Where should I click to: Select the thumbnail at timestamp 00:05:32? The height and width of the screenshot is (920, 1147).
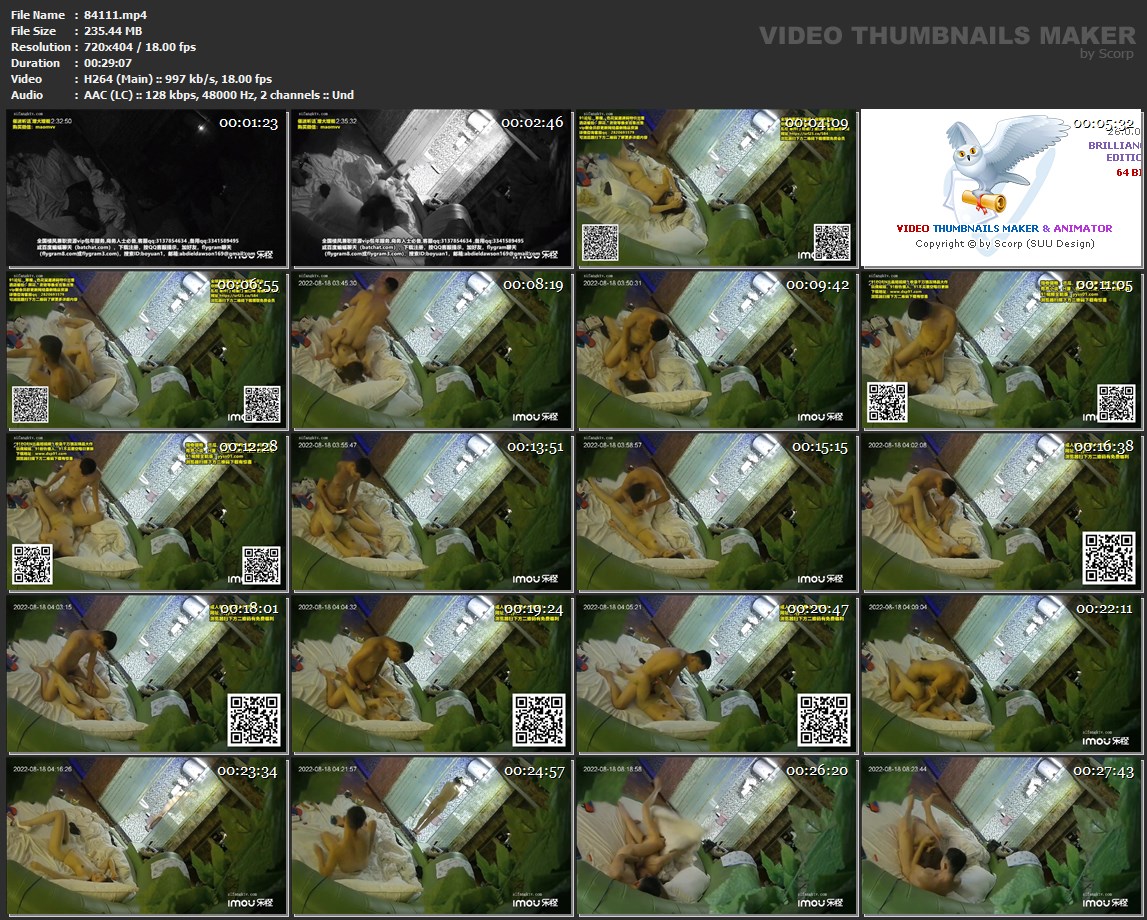tap(1001, 188)
